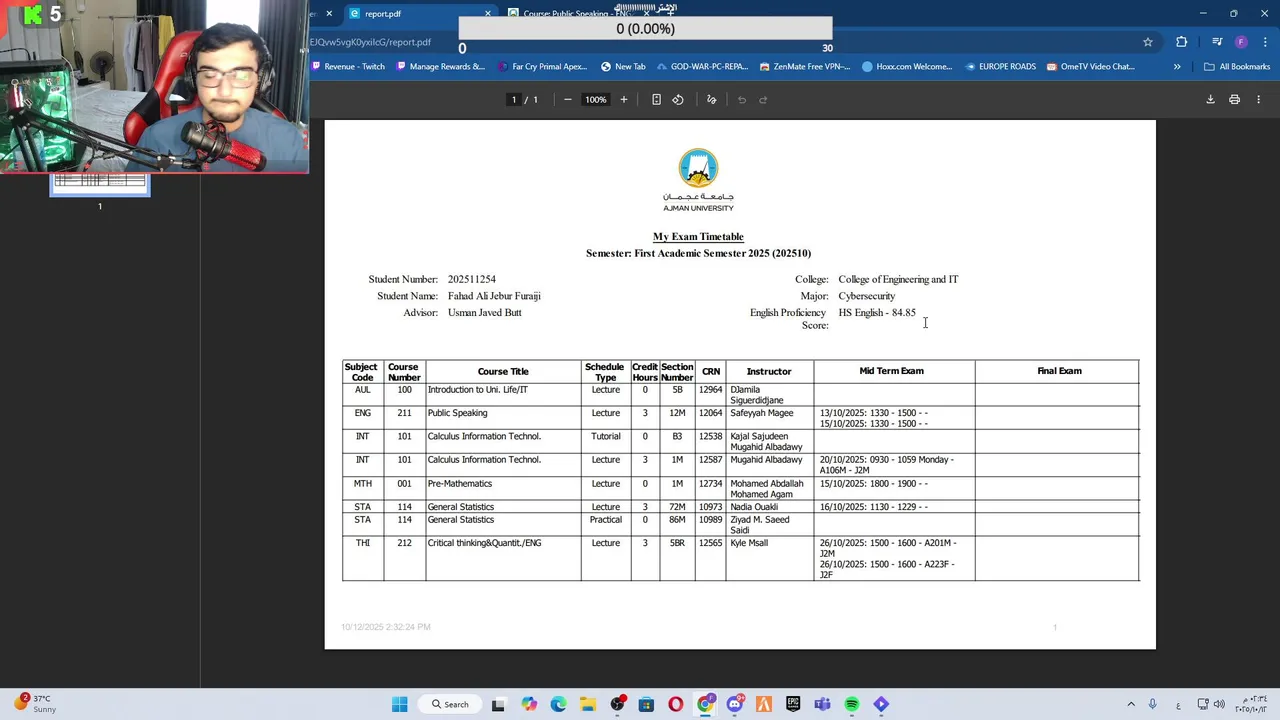Click the PDF undo arrow

742,100
